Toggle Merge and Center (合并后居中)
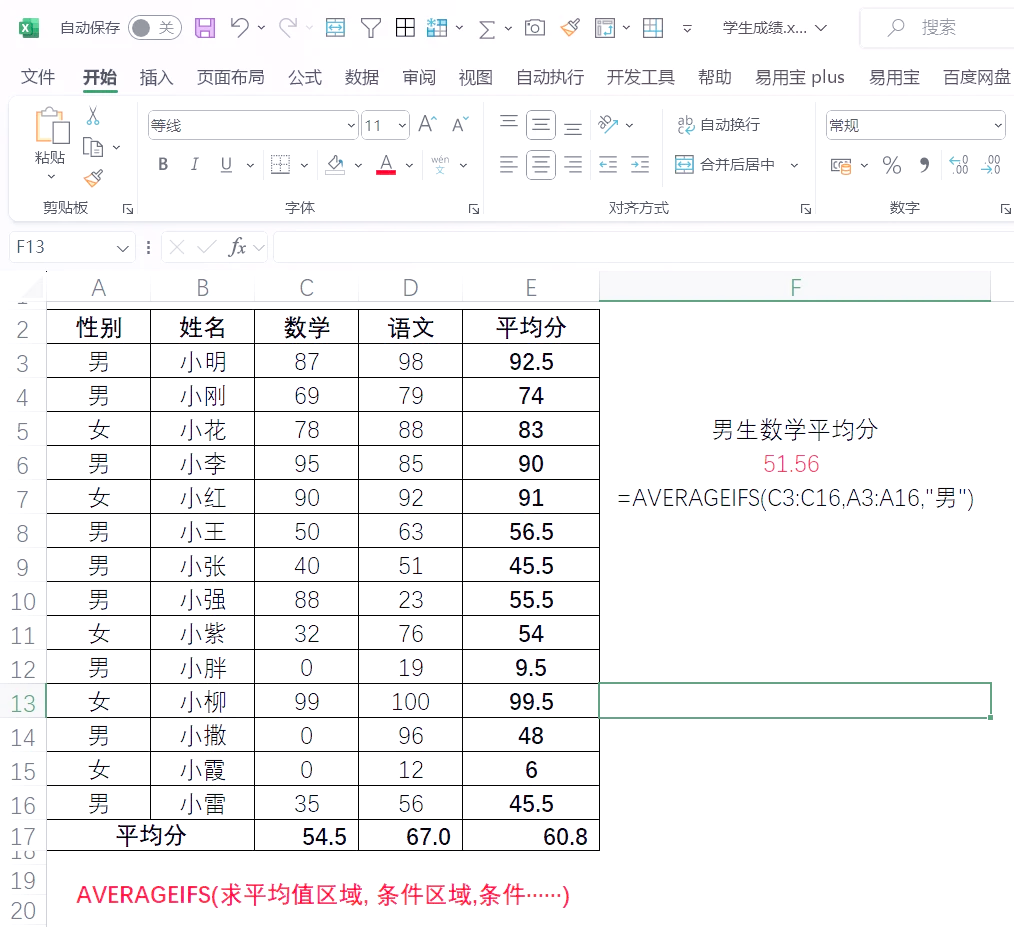Viewport: 1014px width, 927px height. (x=725, y=165)
